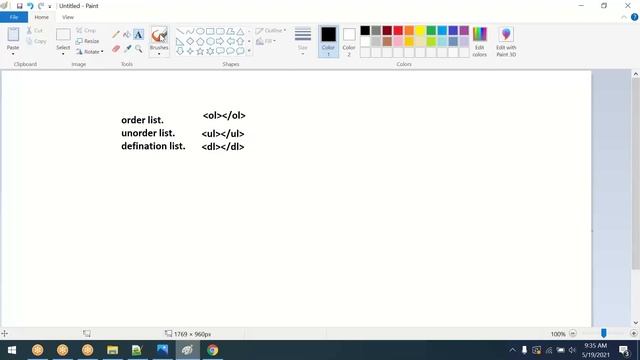
Task: Click the Undo arrow
Action: 30,6
